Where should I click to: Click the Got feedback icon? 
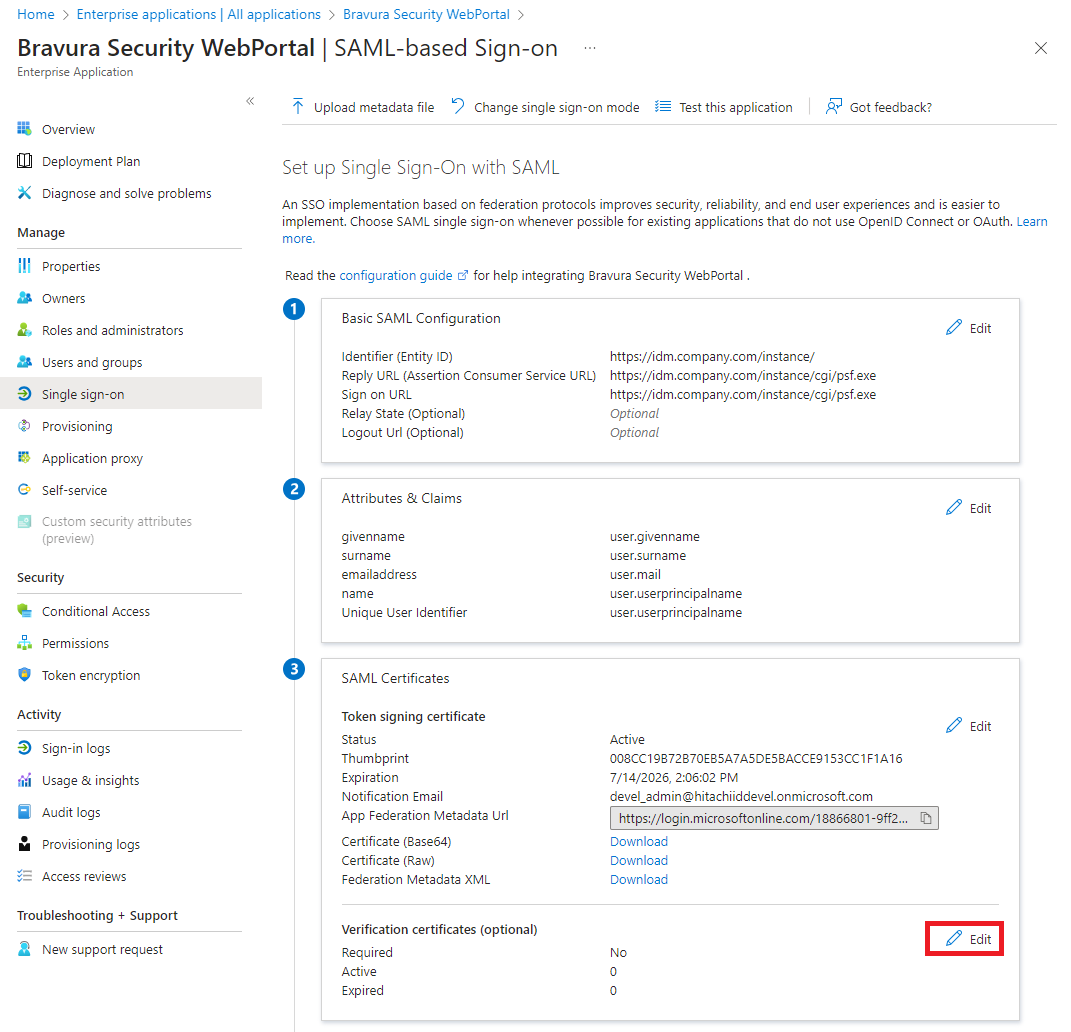pos(878,106)
